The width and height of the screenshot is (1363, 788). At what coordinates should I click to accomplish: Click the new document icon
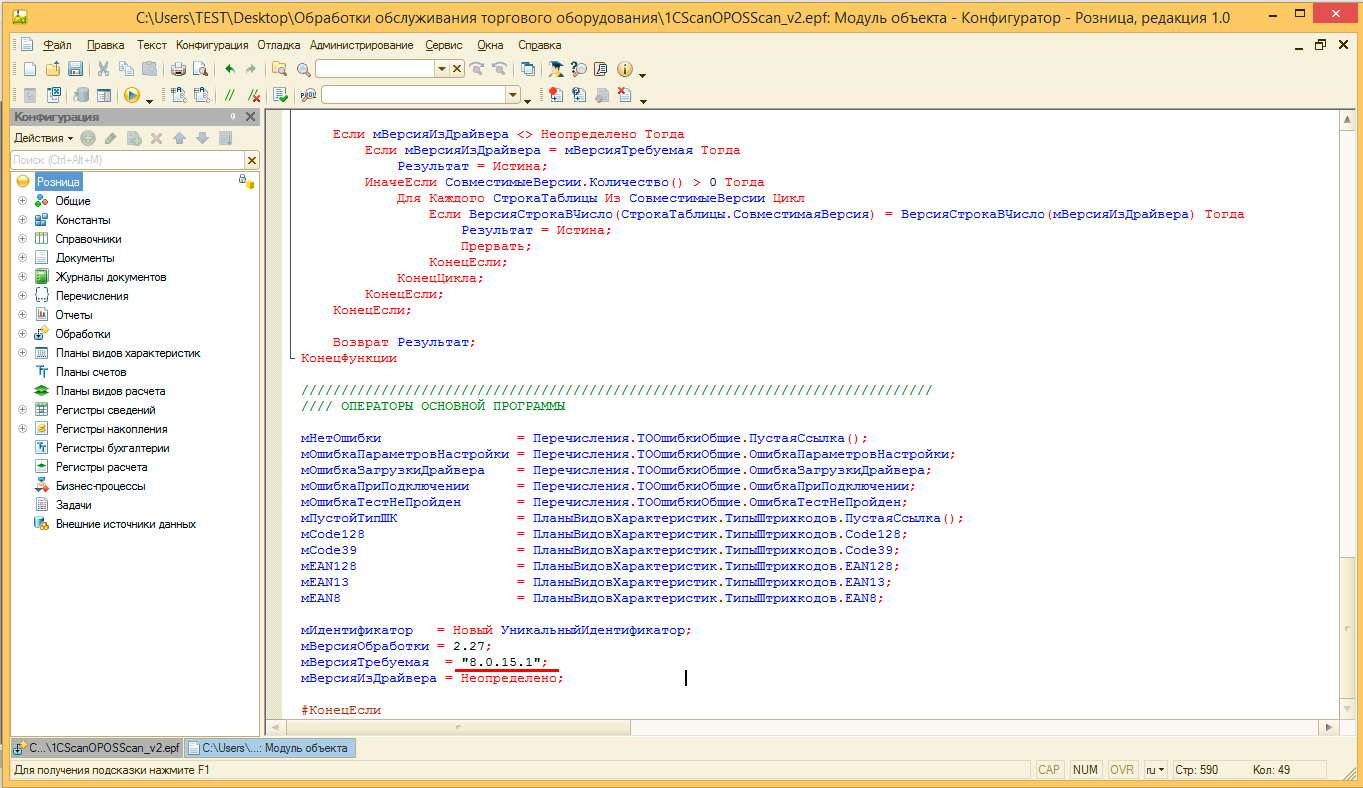tap(29, 69)
